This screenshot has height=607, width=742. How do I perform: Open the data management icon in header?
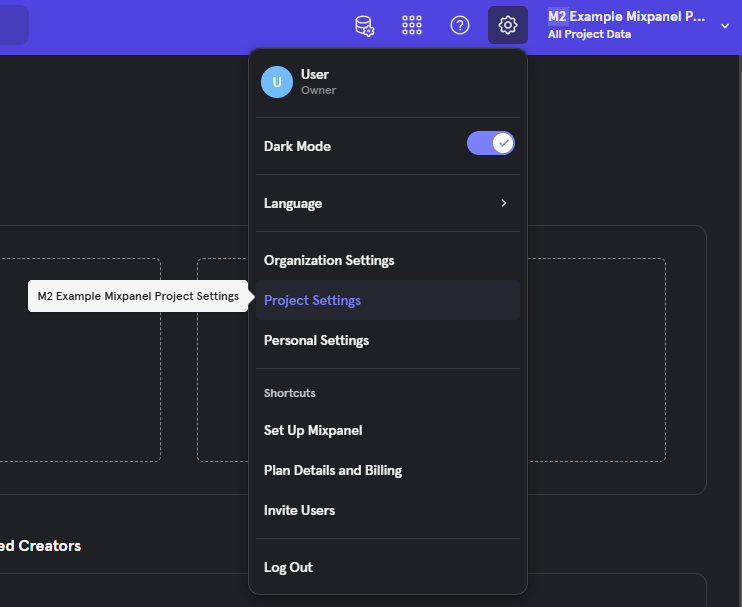point(365,25)
